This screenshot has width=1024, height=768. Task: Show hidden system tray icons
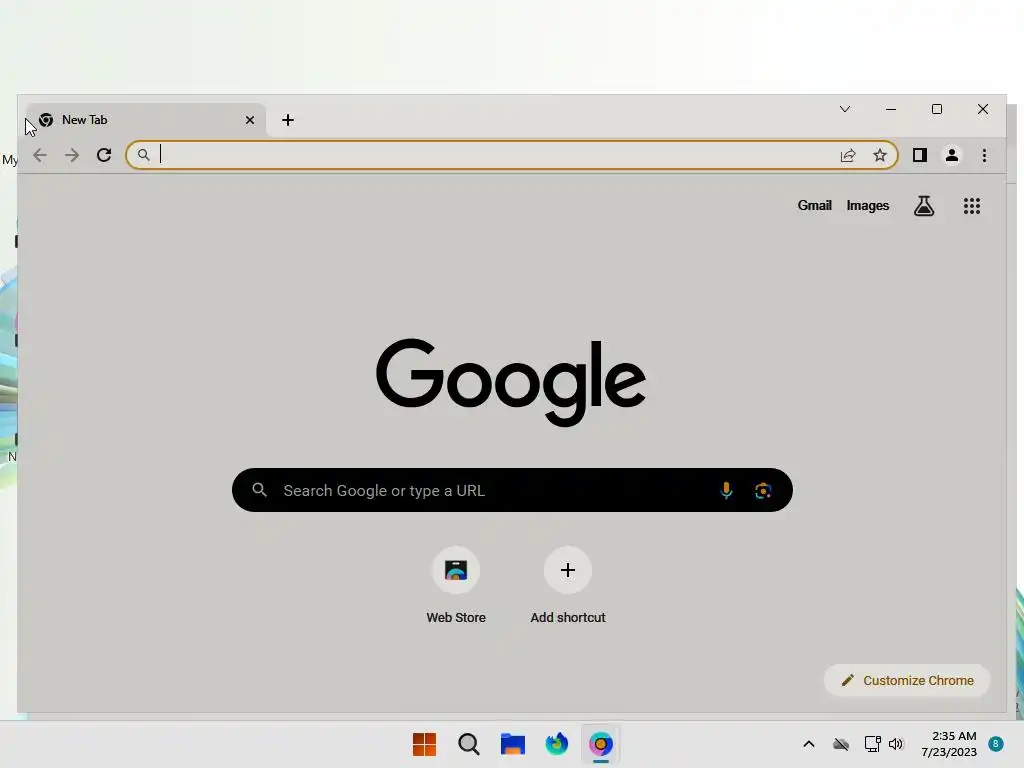808,744
